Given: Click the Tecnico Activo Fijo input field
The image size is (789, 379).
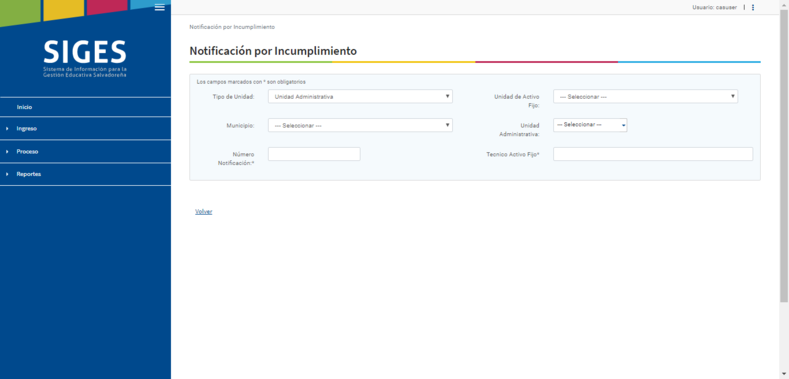Looking at the screenshot, I should (653, 154).
